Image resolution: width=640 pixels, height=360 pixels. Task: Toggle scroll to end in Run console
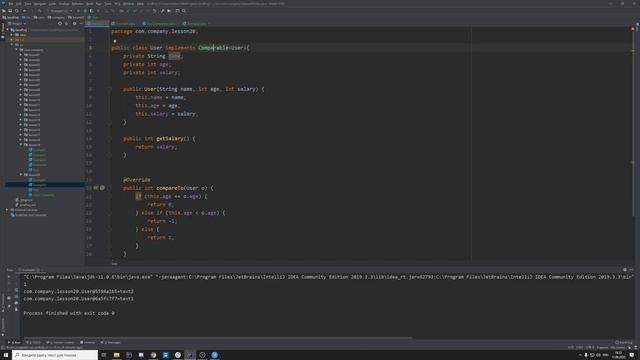pos(16,297)
